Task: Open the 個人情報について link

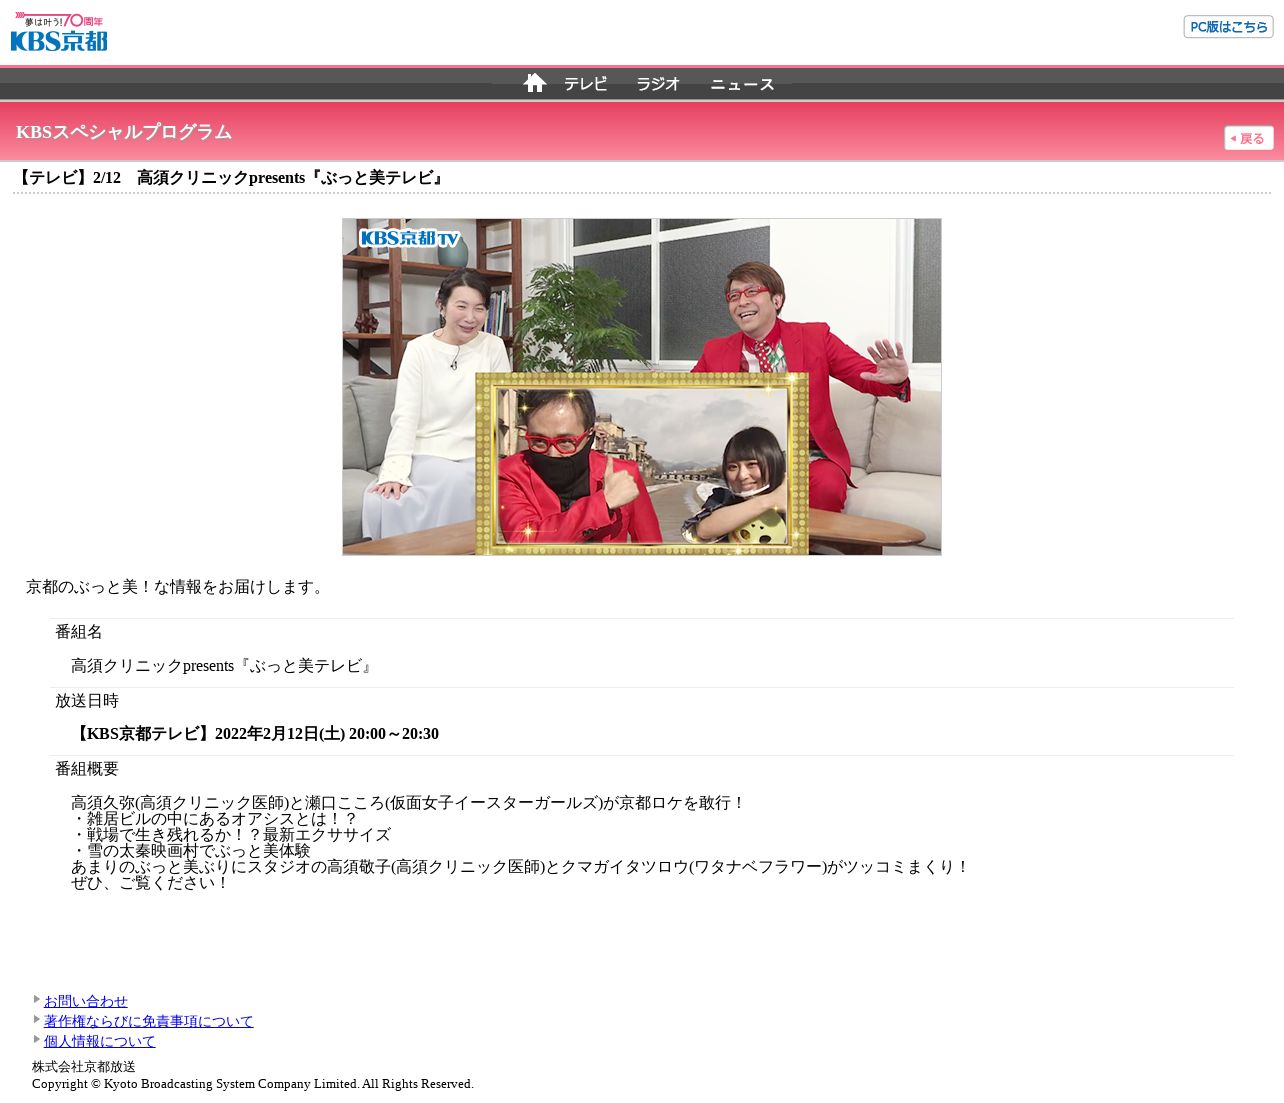Action: (100, 1041)
